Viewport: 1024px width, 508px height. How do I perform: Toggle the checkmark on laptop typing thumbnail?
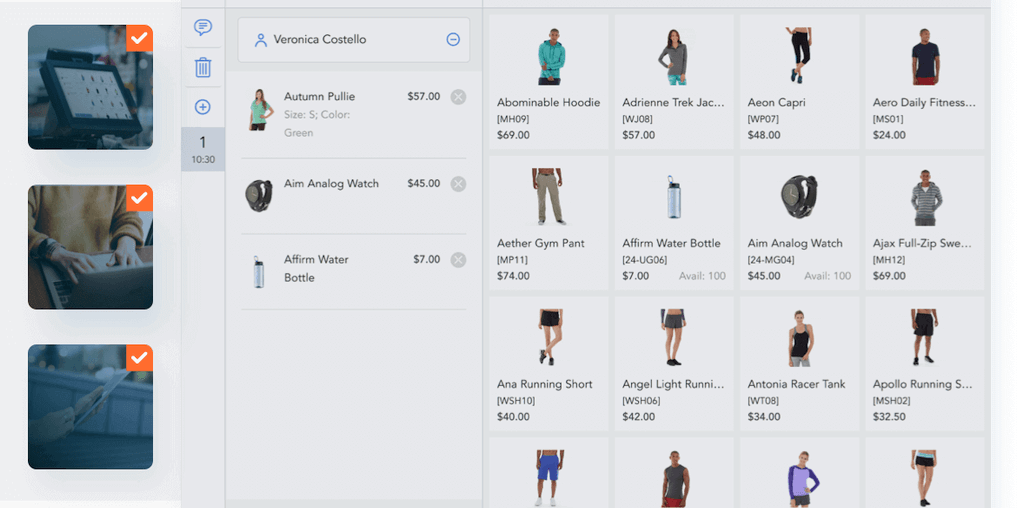139,198
